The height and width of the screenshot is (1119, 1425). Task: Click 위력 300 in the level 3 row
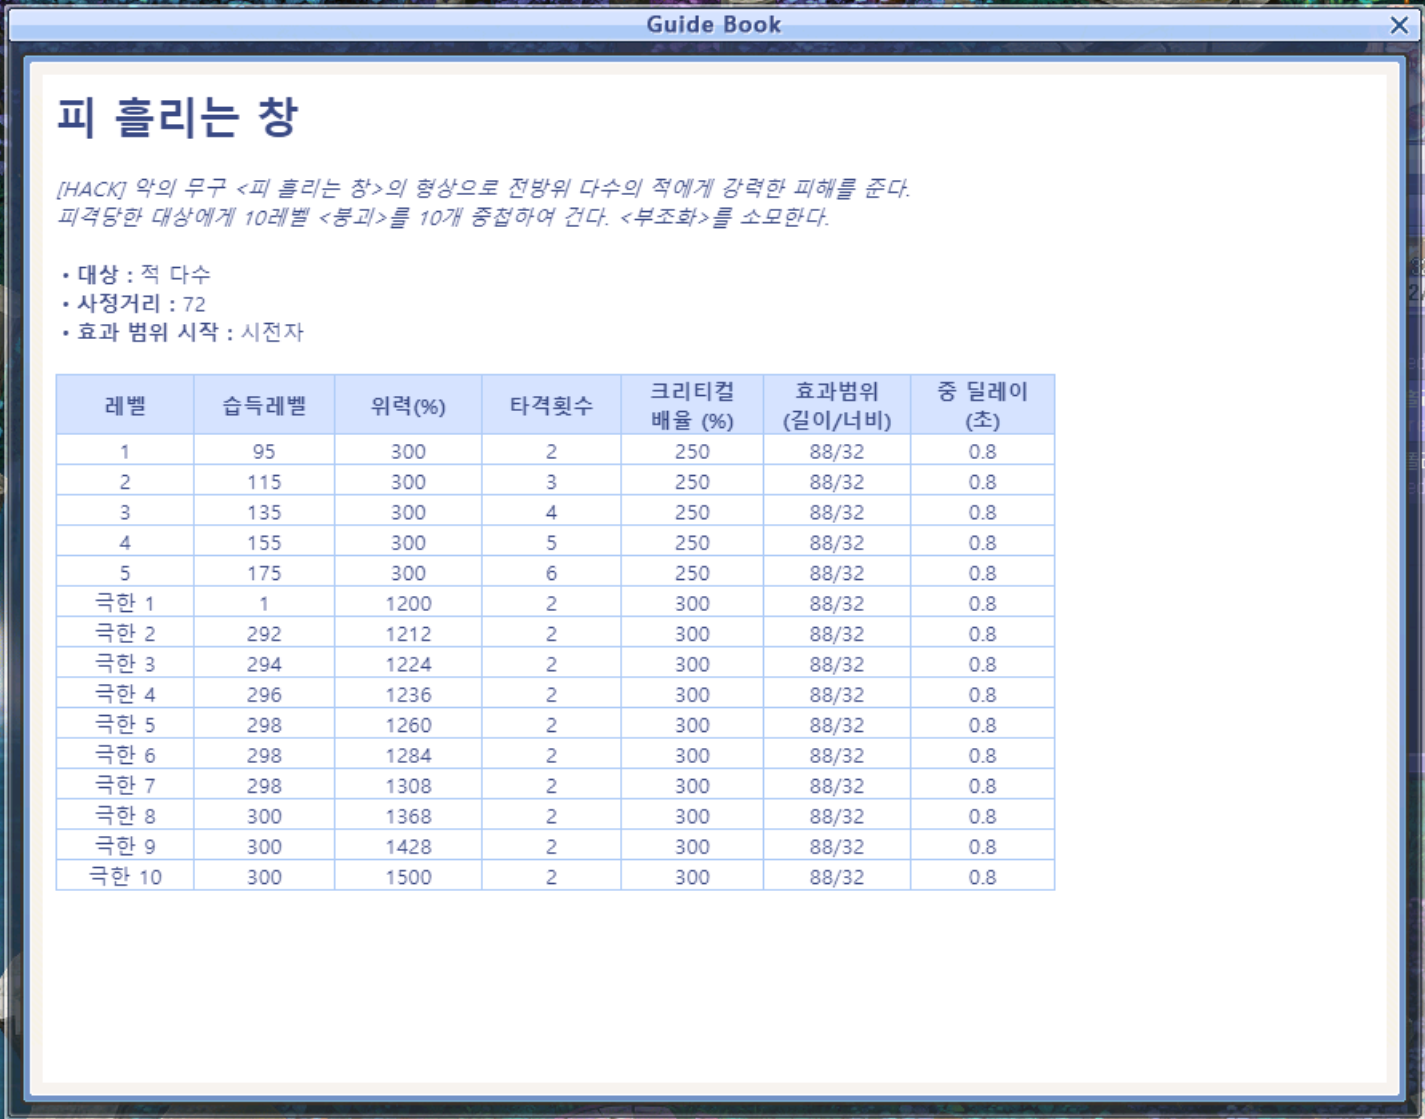point(408,512)
